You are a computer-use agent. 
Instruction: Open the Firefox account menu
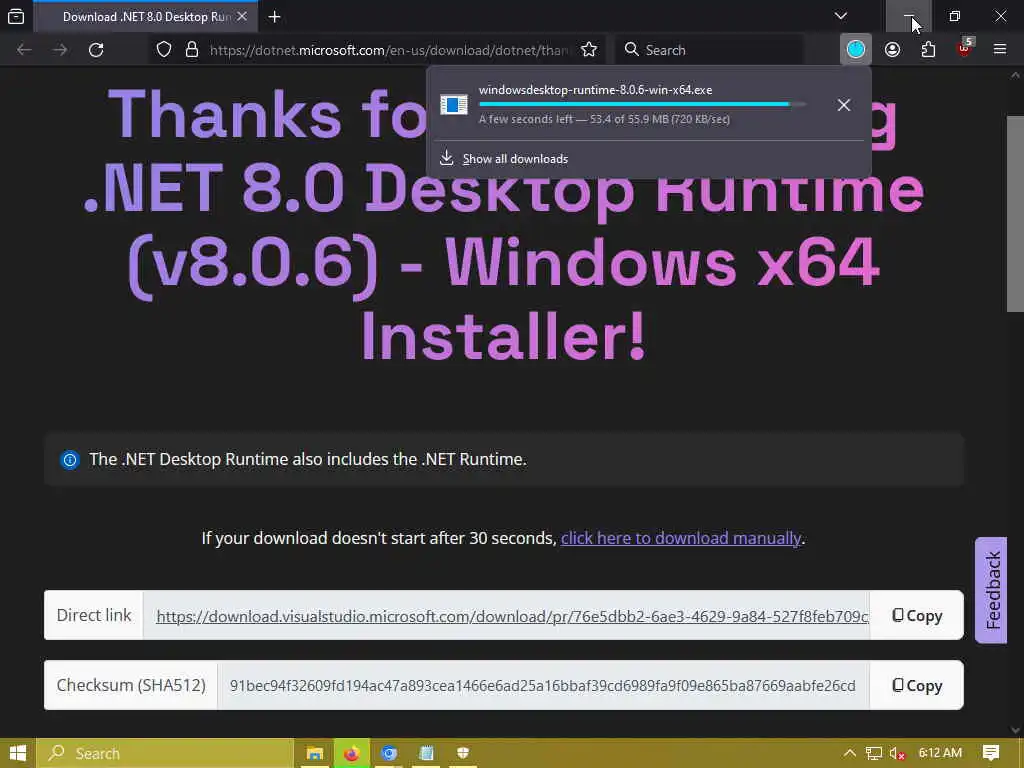click(892, 50)
